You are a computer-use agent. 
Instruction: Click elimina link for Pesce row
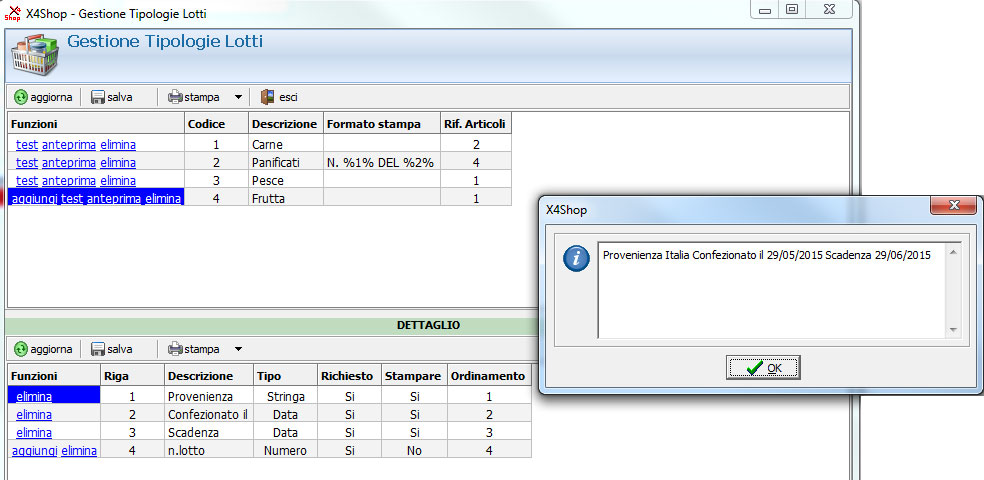pyautogui.click(x=118, y=181)
